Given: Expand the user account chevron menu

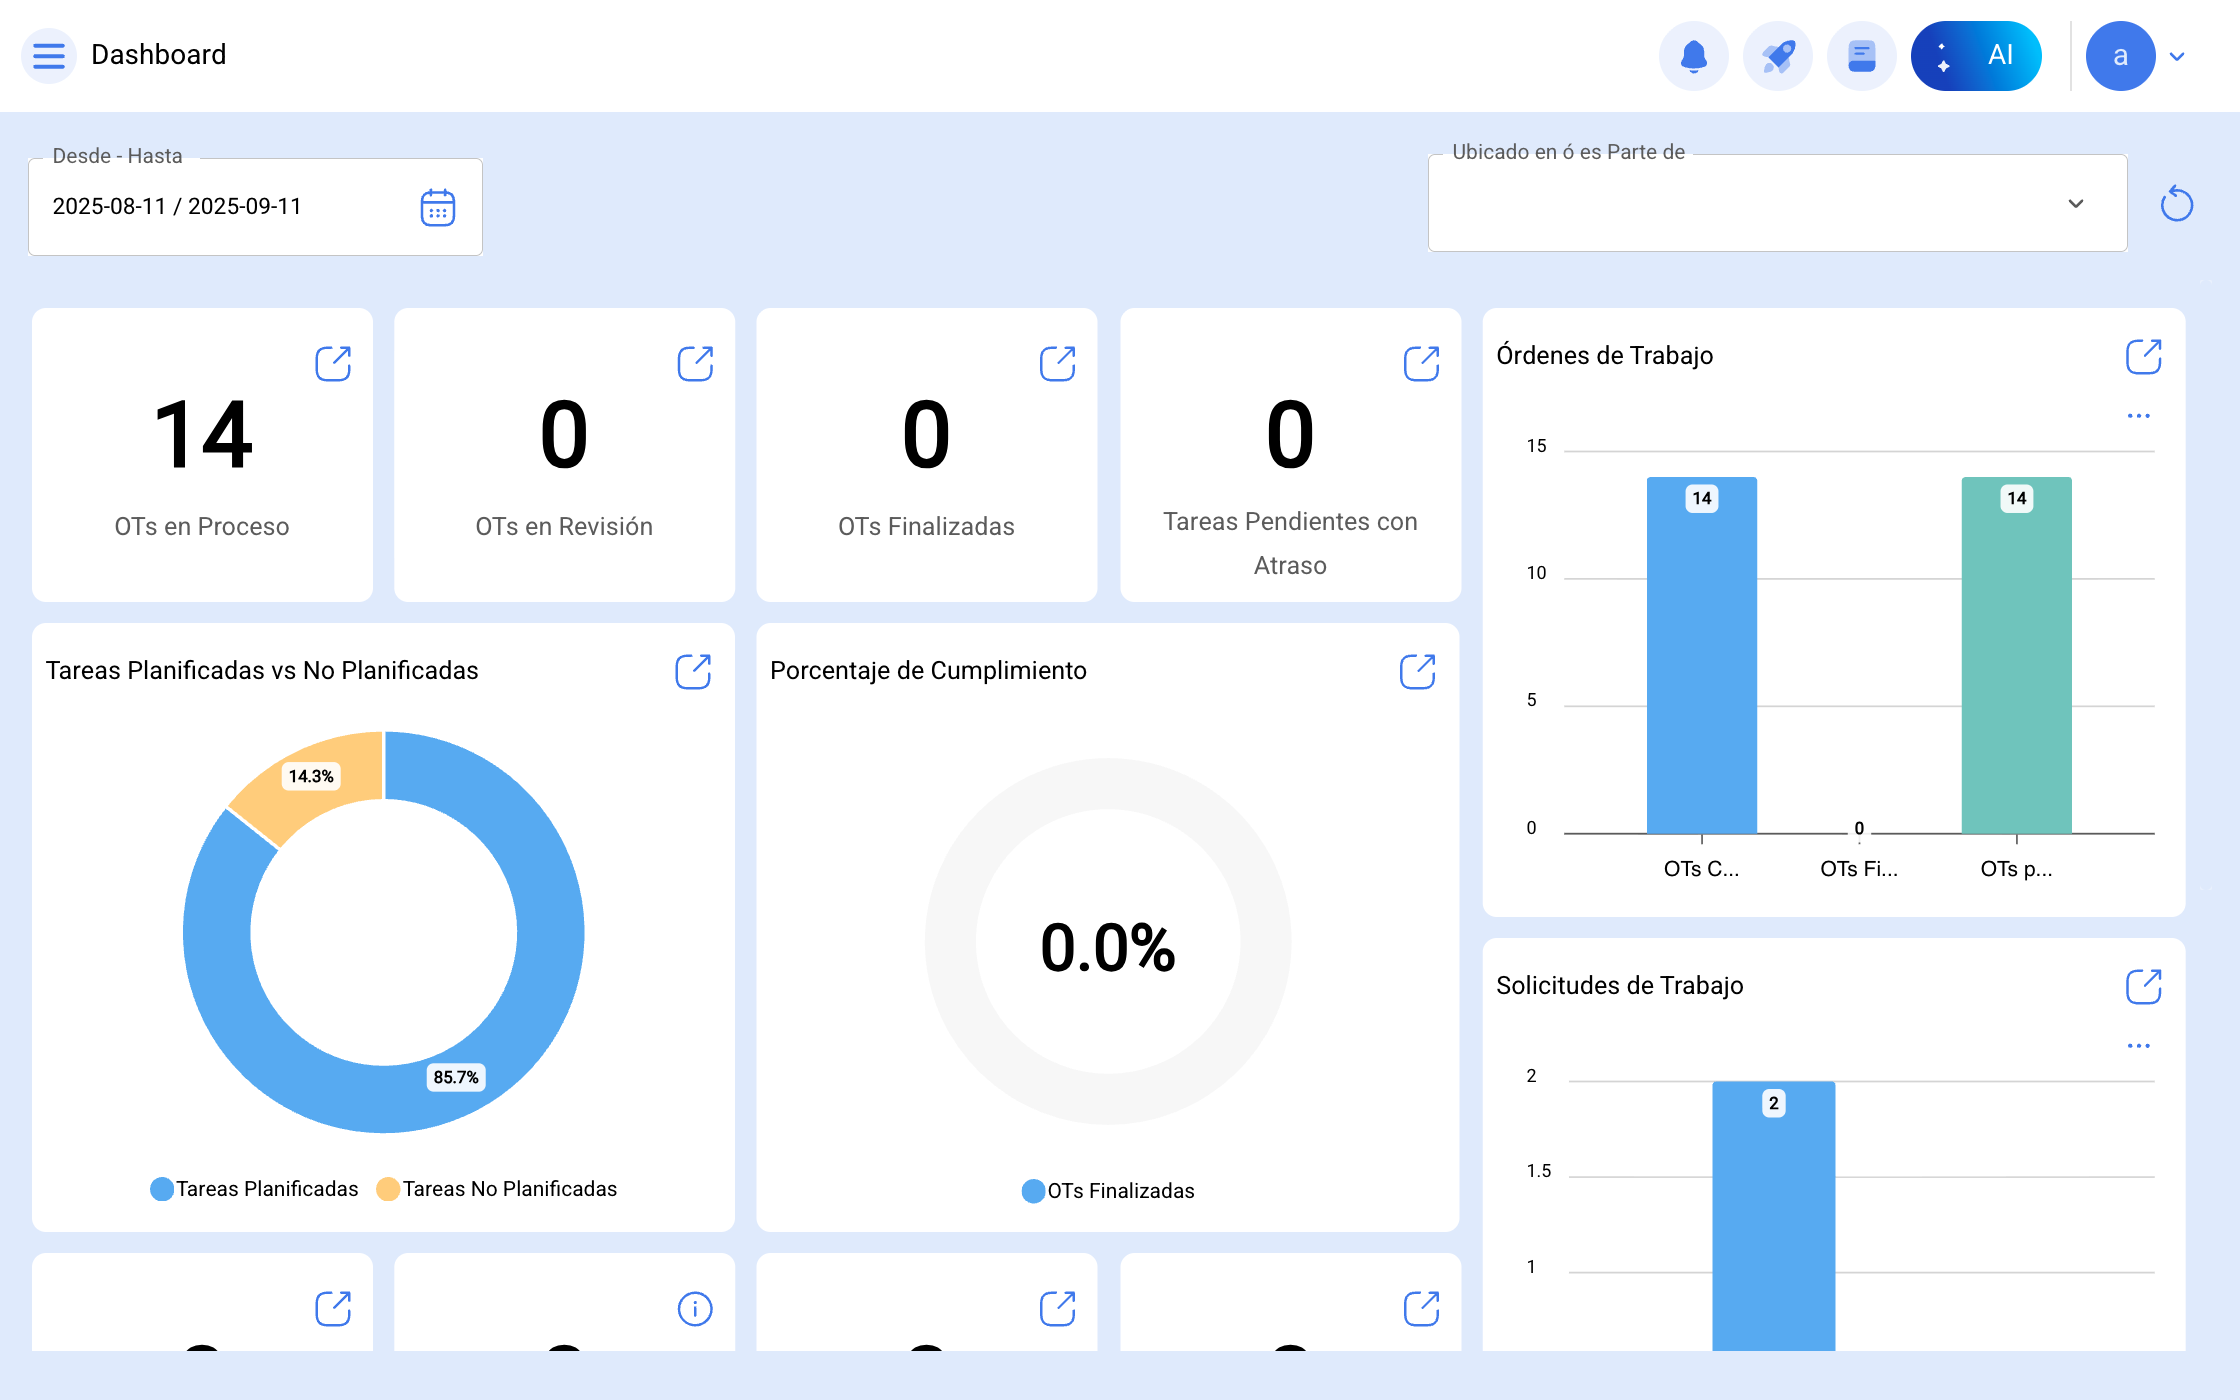Looking at the screenshot, I should pyautogui.click(x=2177, y=57).
